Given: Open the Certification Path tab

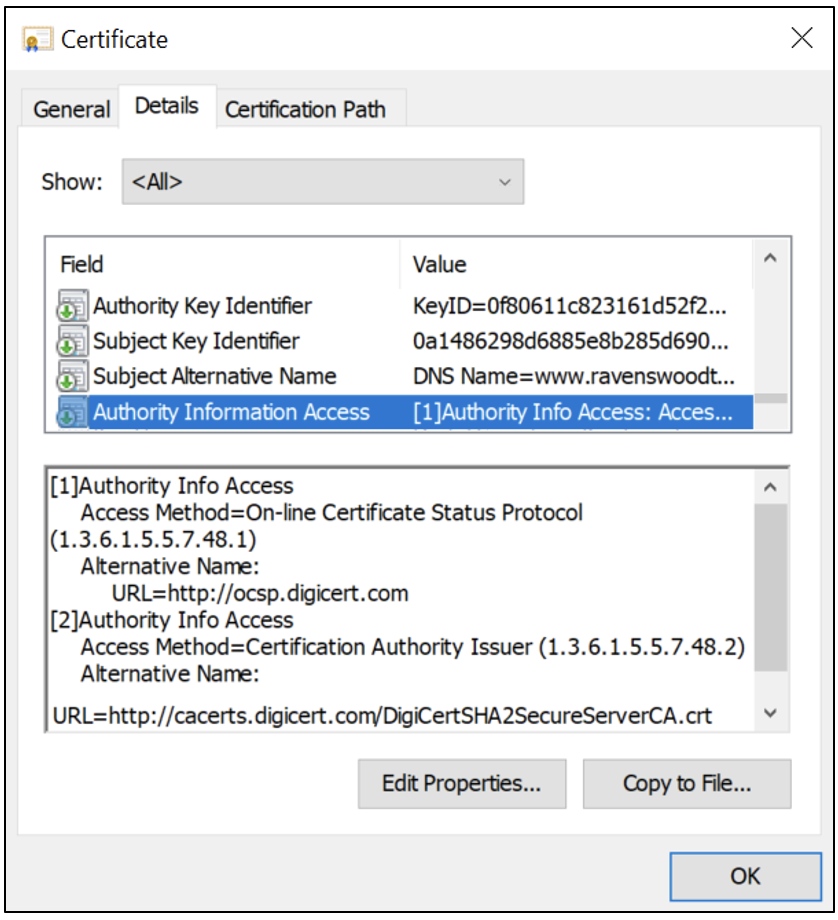Looking at the screenshot, I should tap(305, 109).
